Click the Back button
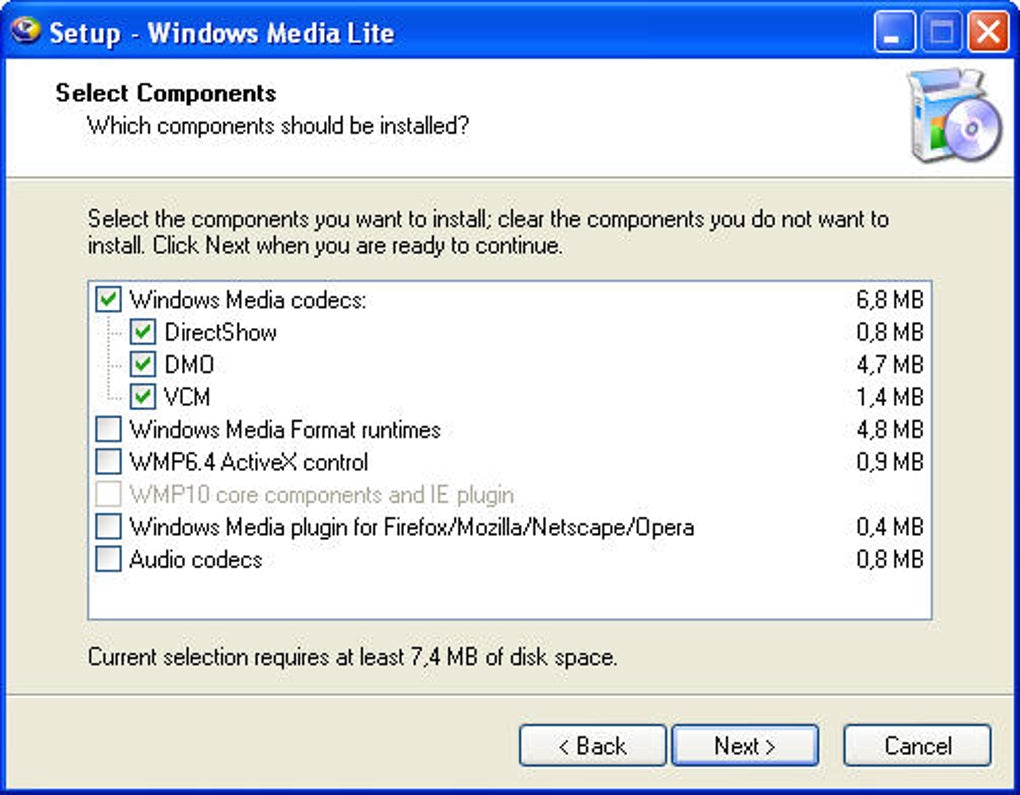 [x=592, y=746]
